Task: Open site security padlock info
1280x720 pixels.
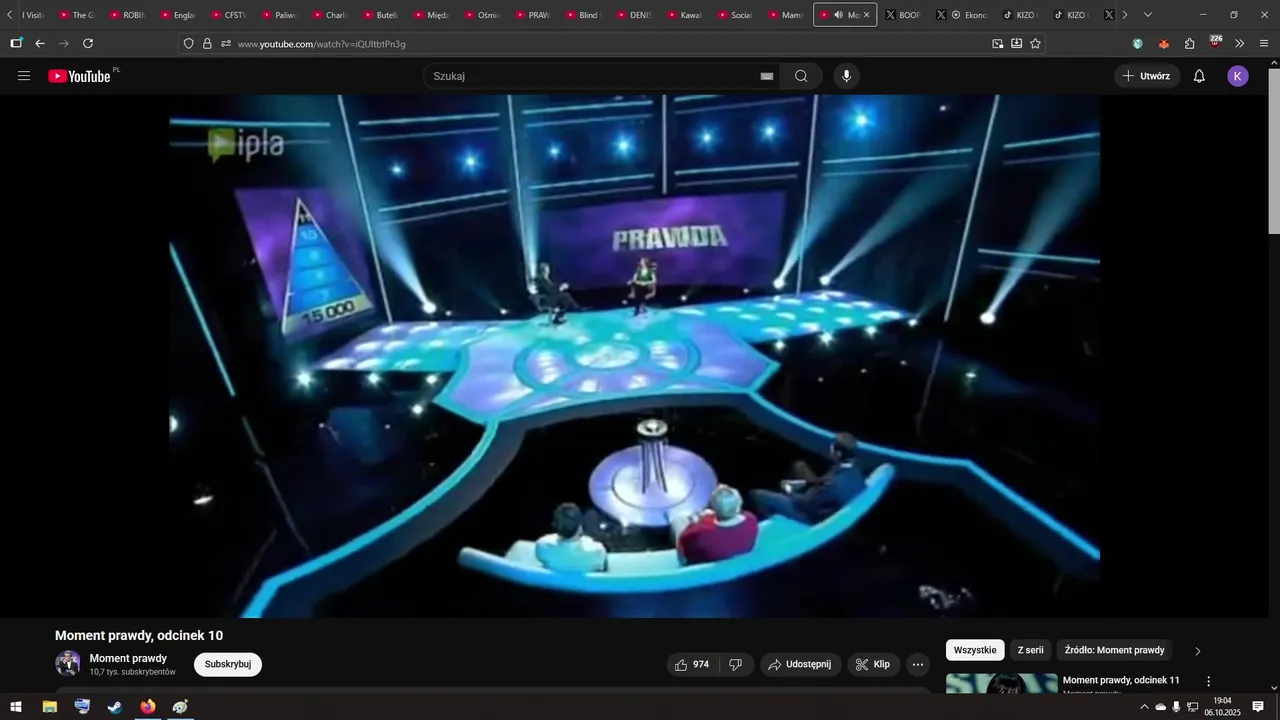Action: 207,44
